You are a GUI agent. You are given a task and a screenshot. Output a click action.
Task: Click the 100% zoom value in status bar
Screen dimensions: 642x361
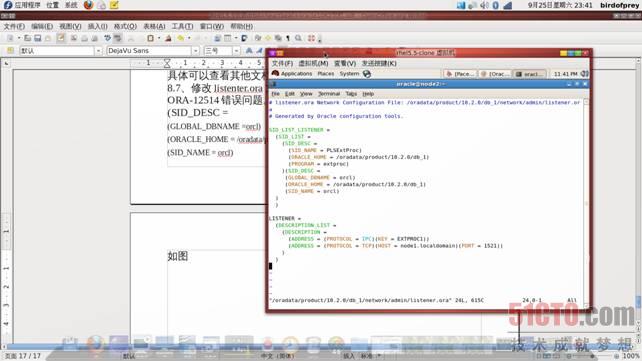(631, 356)
